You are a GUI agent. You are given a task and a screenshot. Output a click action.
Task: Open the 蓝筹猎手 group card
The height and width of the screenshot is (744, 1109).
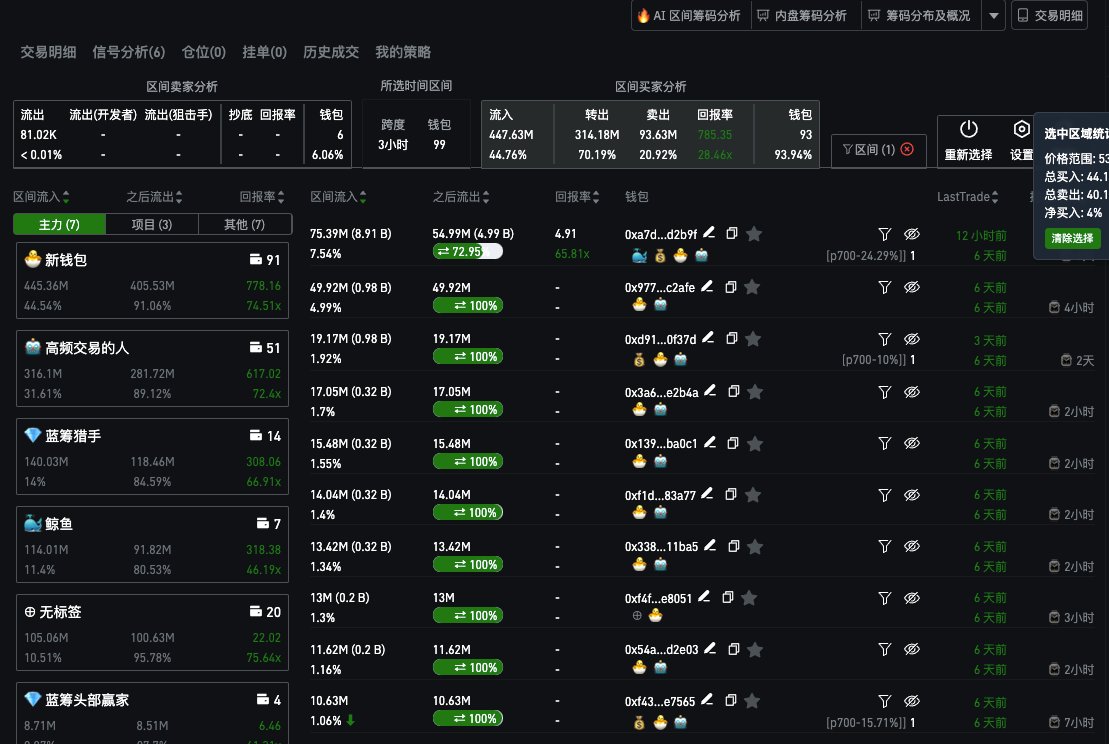click(x=152, y=457)
